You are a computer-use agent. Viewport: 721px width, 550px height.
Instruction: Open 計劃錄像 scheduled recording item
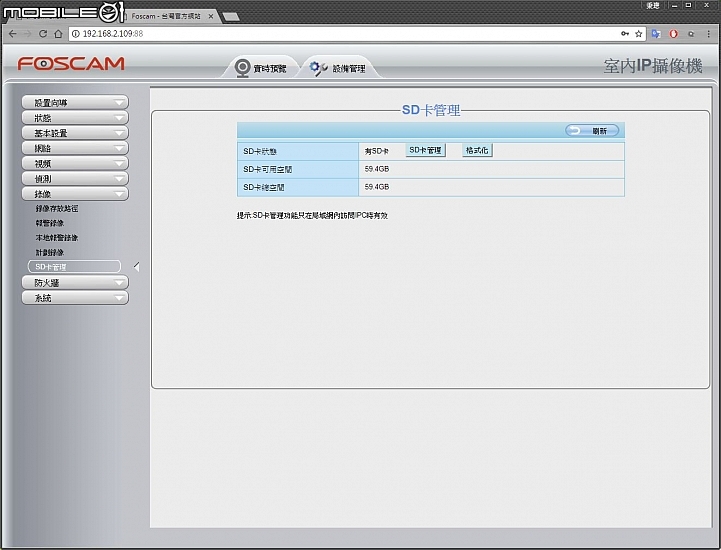[x=50, y=252]
